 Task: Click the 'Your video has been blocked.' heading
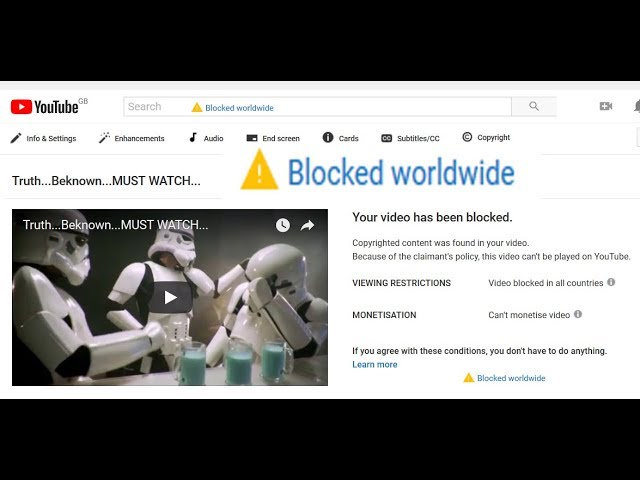tap(432, 217)
